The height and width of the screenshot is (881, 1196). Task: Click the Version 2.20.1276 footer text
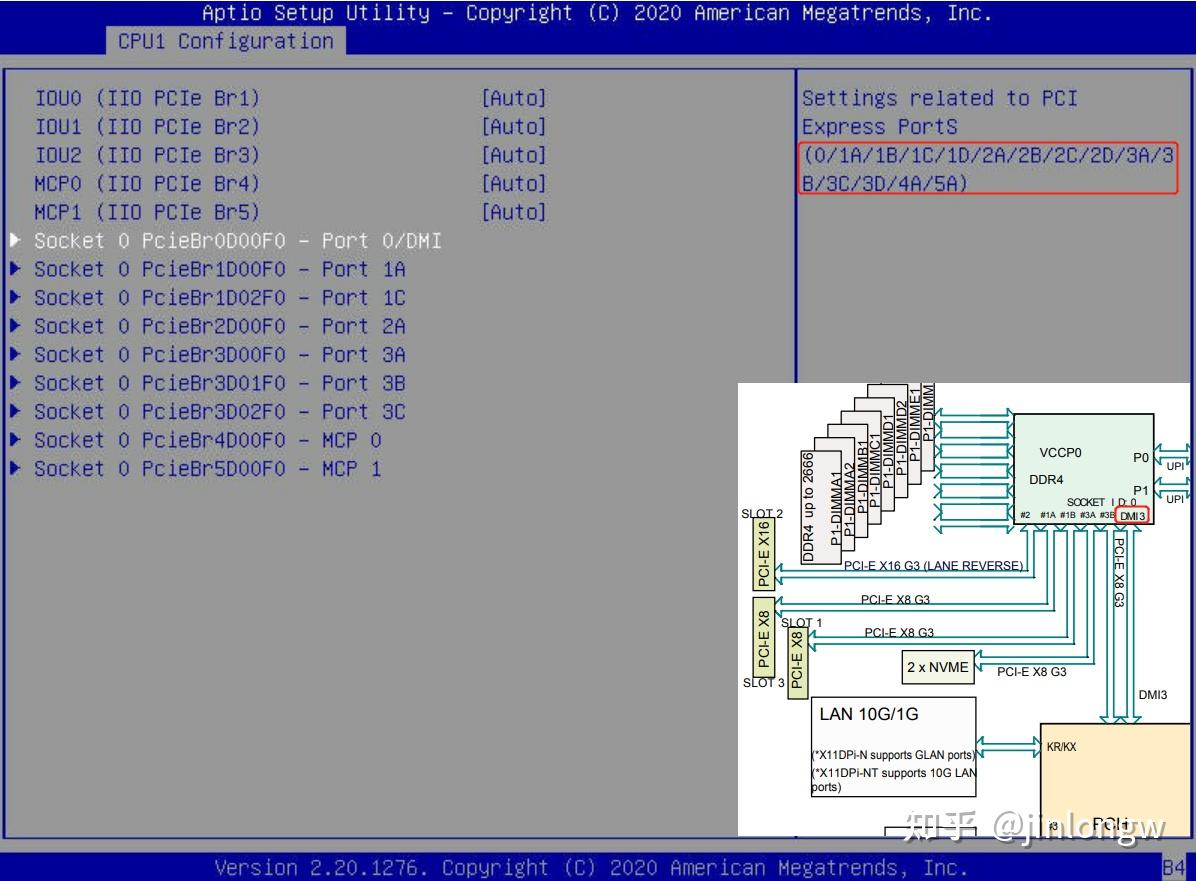591,868
